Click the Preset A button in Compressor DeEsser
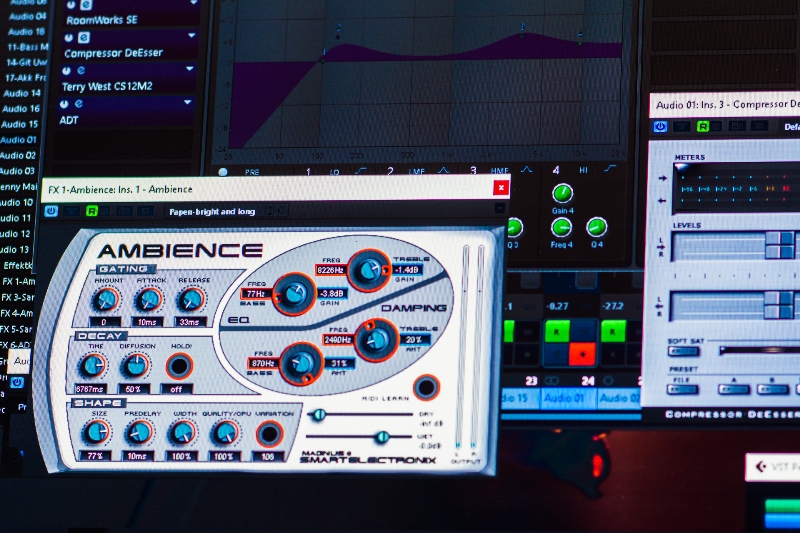The image size is (800, 533). click(x=734, y=390)
